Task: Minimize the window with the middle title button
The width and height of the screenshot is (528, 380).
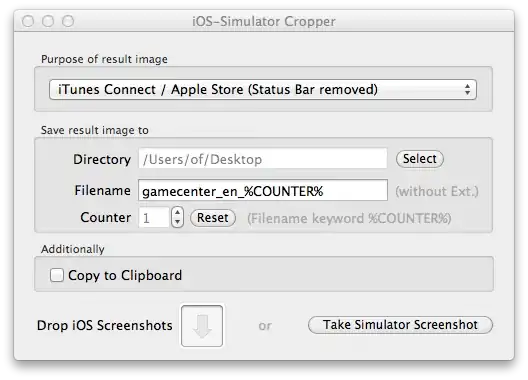Action: coord(48,21)
